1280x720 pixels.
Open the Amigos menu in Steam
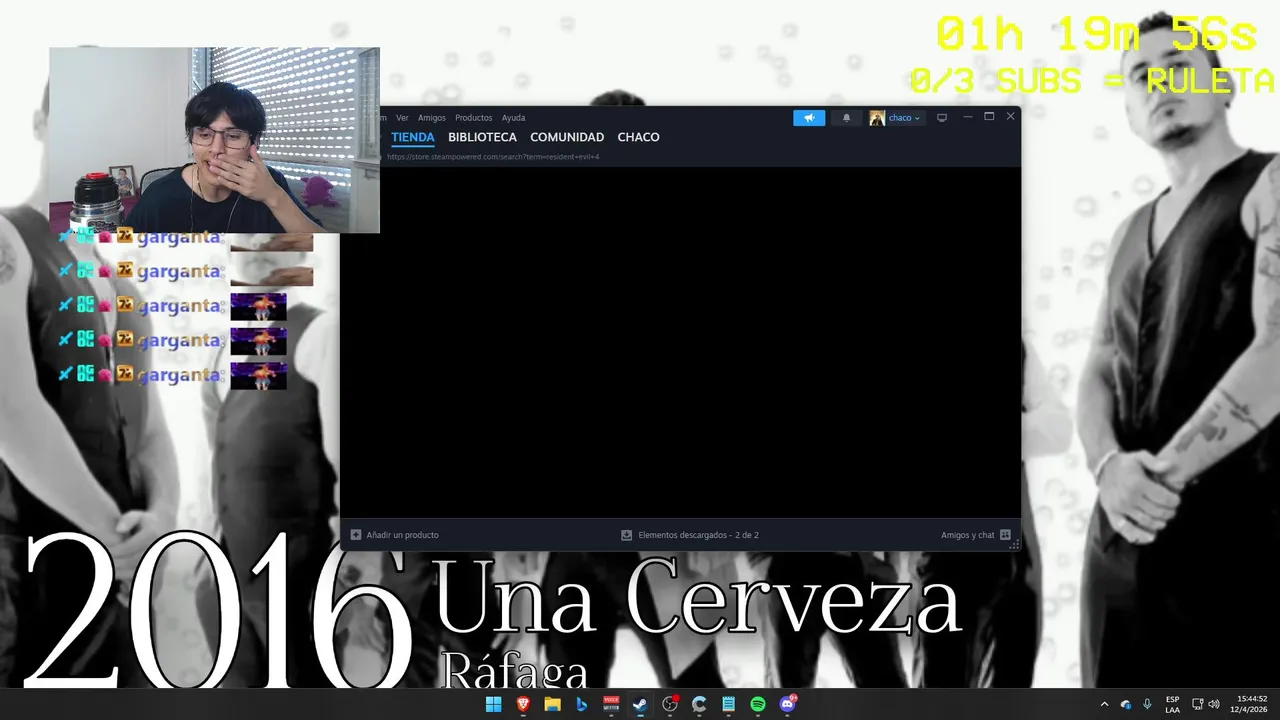coord(432,118)
